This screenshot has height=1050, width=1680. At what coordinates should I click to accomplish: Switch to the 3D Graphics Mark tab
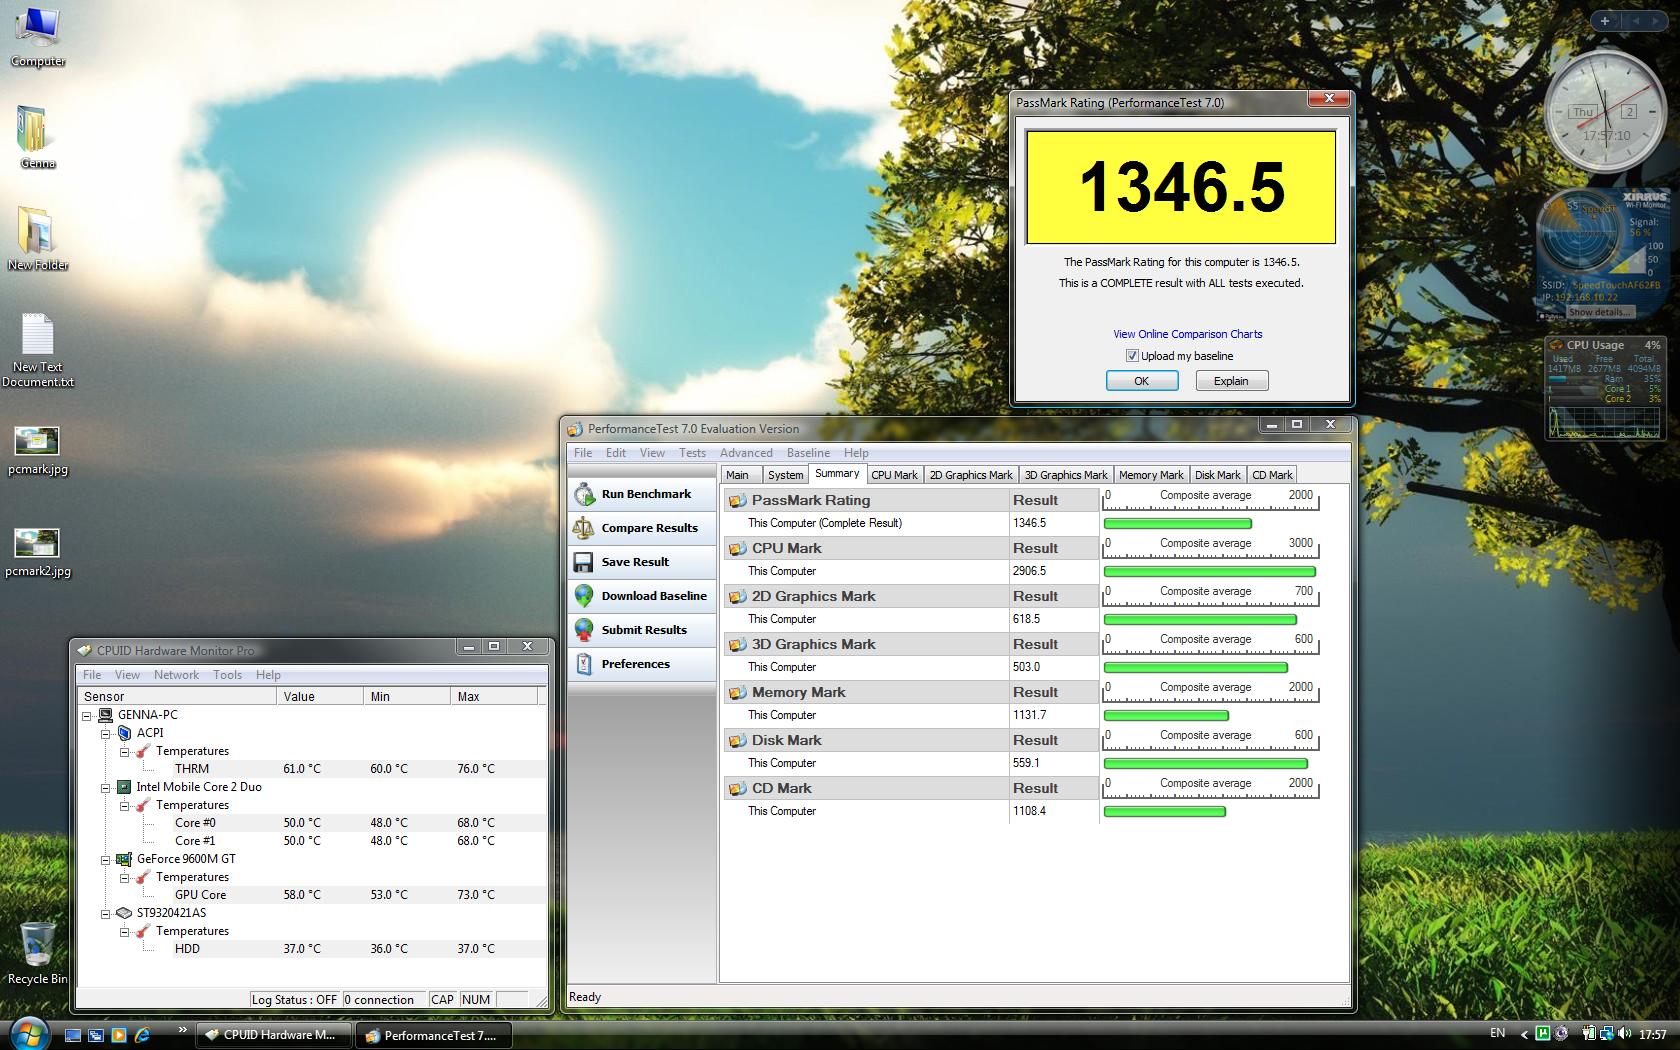(1066, 475)
